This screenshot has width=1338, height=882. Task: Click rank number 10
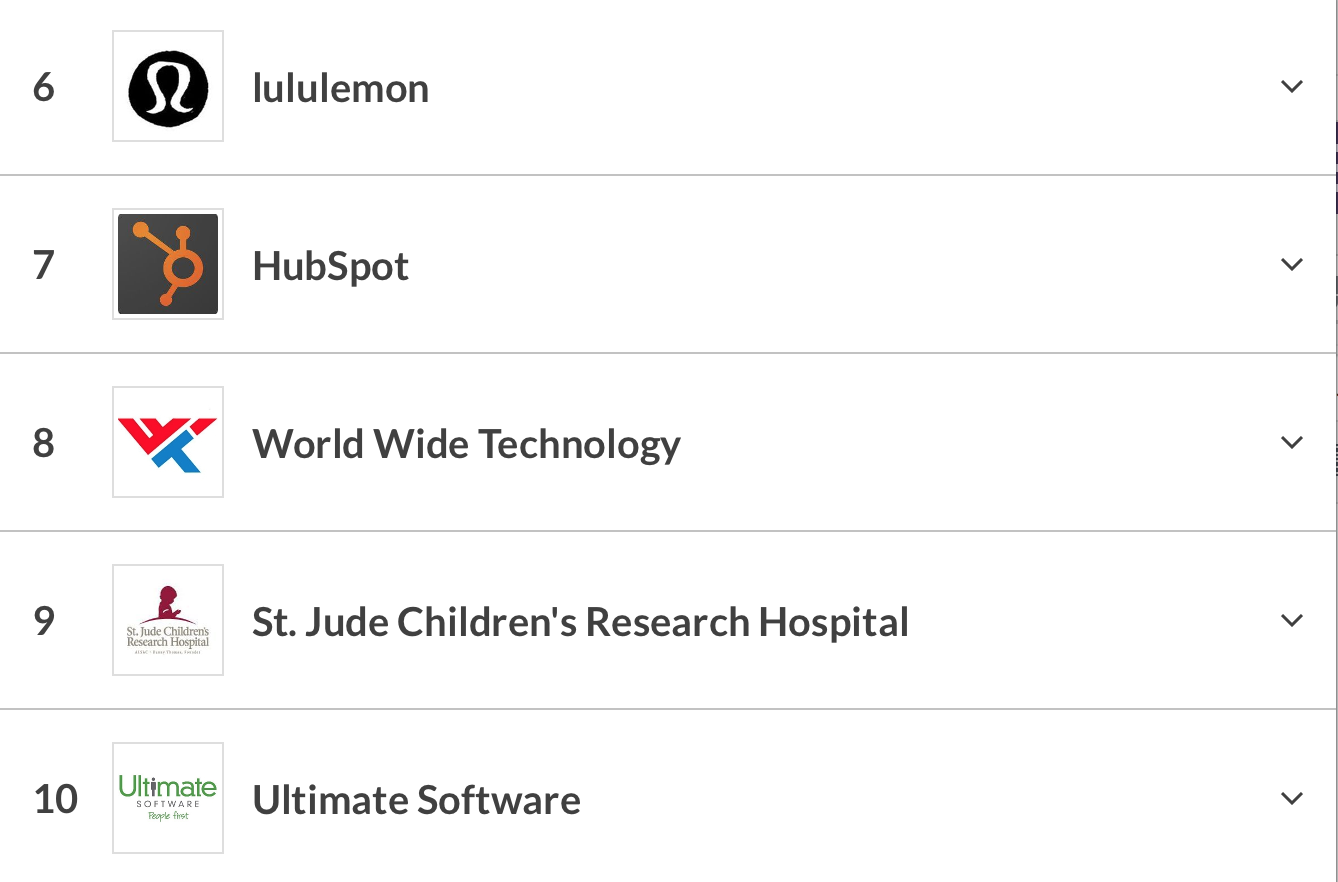click(56, 799)
